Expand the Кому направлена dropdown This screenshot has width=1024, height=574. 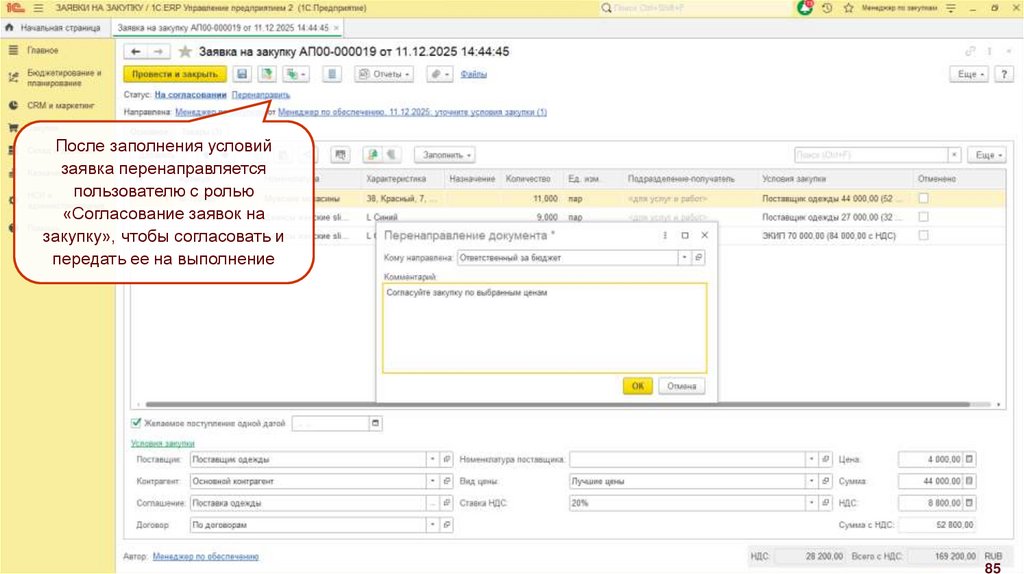(x=685, y=258)
